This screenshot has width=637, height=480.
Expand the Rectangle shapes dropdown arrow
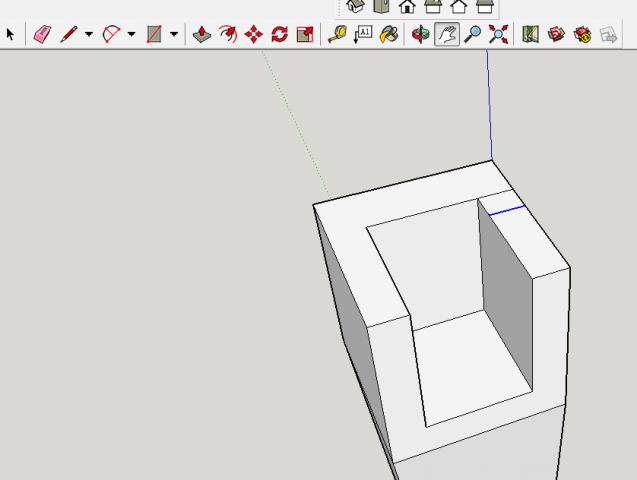[x=174, y=34]
